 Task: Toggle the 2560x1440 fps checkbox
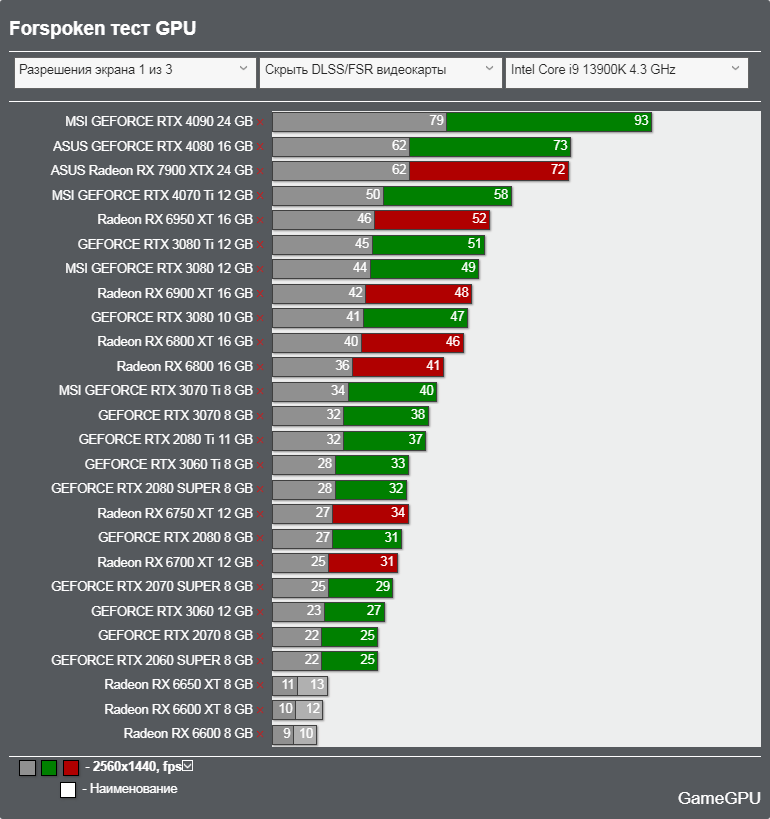[188, 766]
